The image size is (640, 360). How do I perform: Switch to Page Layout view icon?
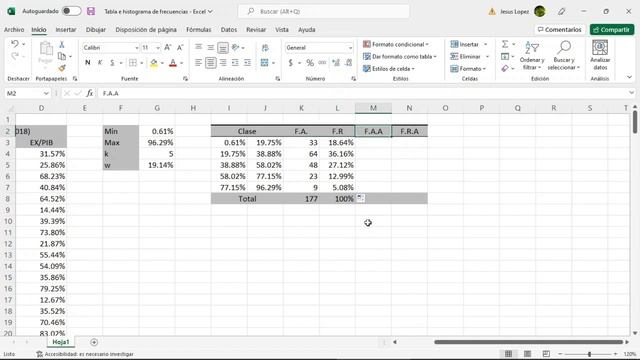pos(527,354)
